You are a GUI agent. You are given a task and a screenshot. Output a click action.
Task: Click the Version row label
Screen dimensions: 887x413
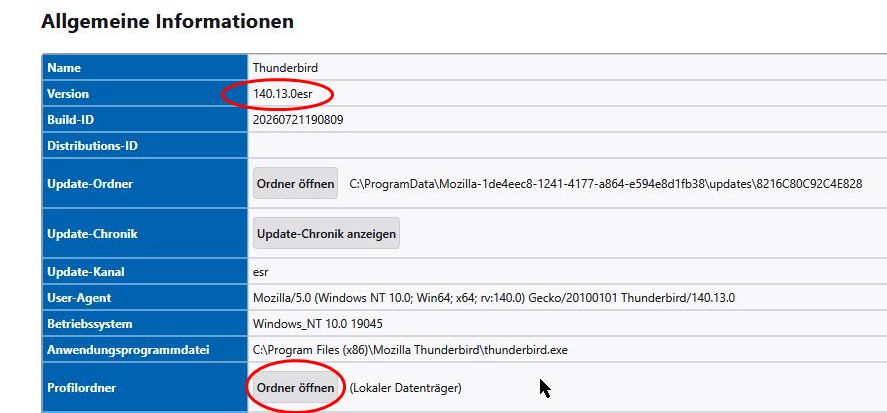[x=68, y=94]
